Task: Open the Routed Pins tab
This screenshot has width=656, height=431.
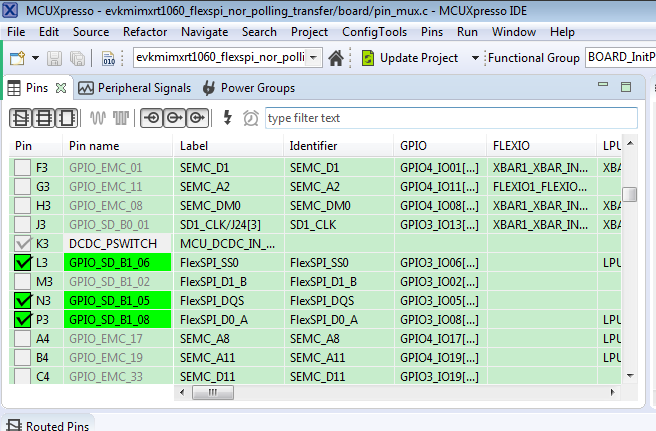Action: (x=48, y=425)
